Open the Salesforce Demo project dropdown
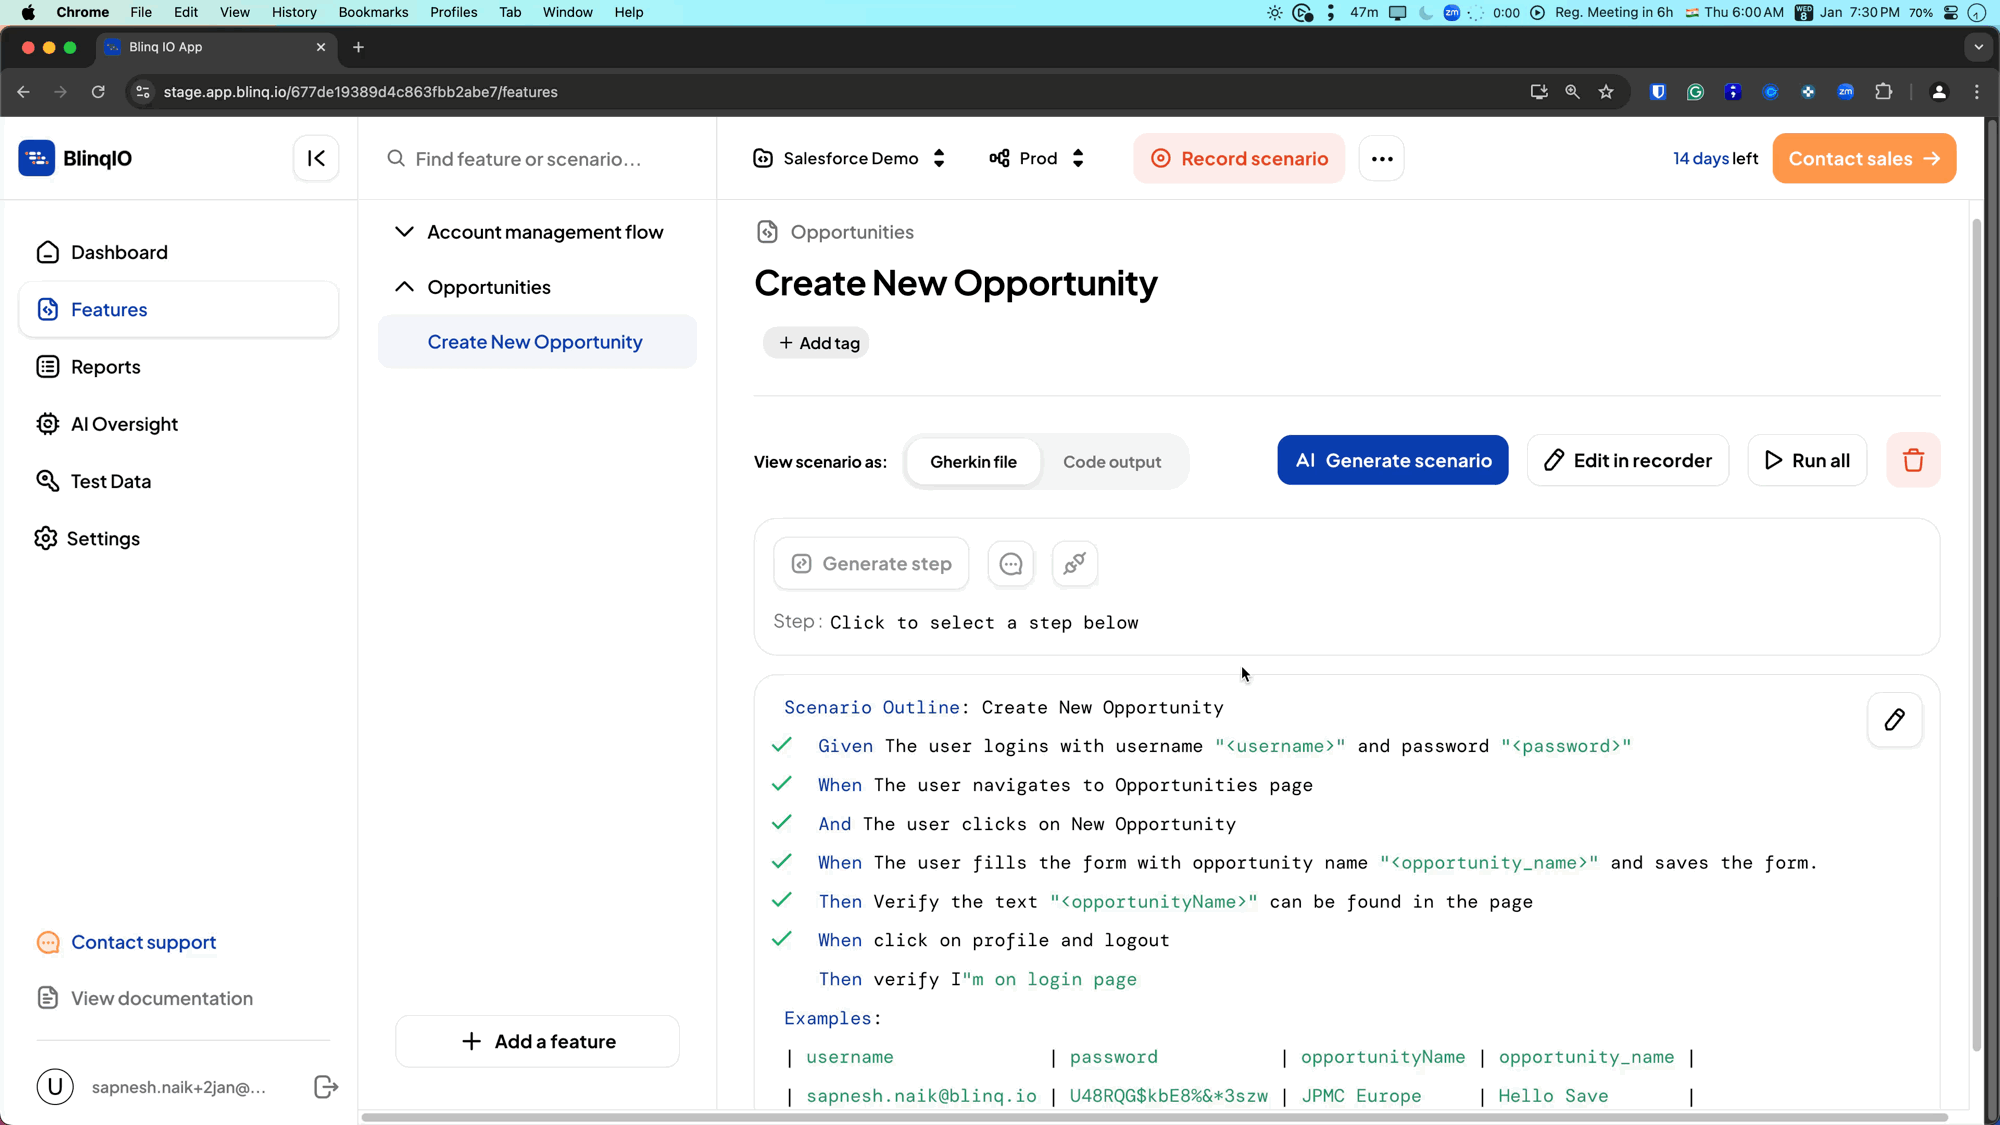 click(849, 158)
